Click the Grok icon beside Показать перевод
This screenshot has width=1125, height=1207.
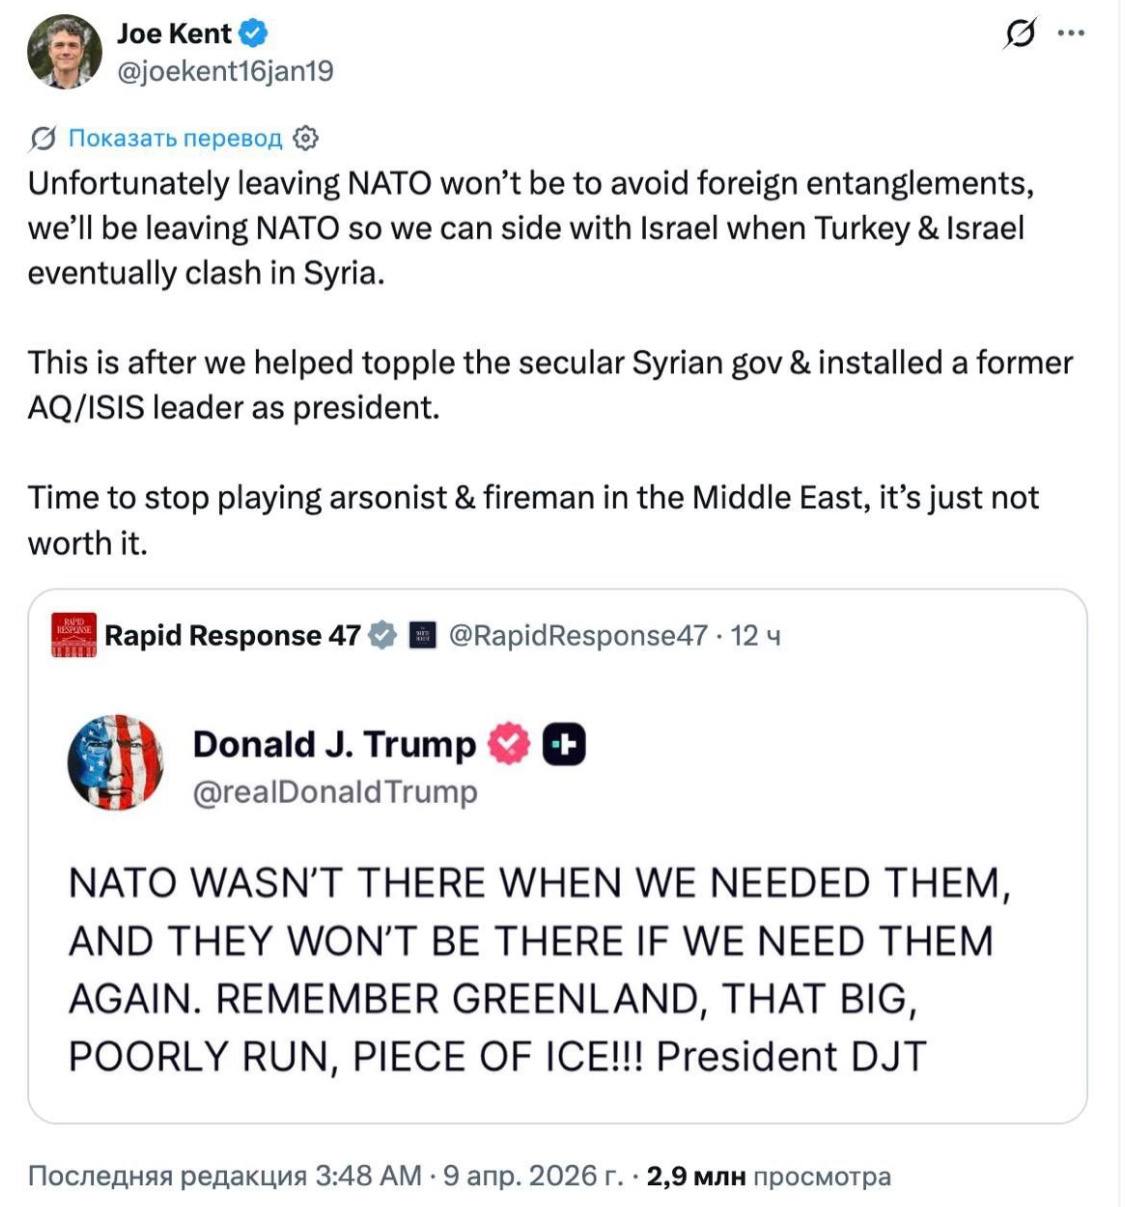point(43,138)
